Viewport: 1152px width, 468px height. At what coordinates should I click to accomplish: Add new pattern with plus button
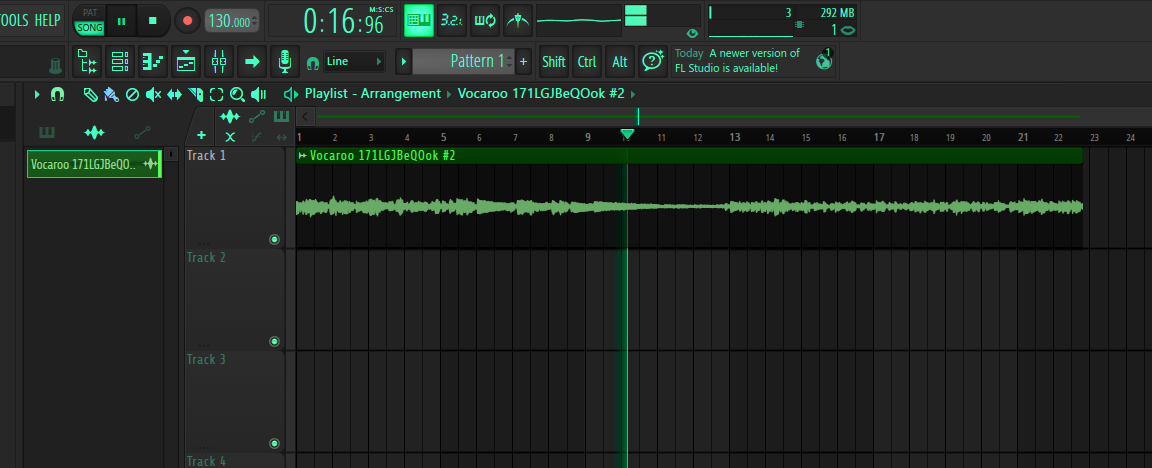point(523,61)
